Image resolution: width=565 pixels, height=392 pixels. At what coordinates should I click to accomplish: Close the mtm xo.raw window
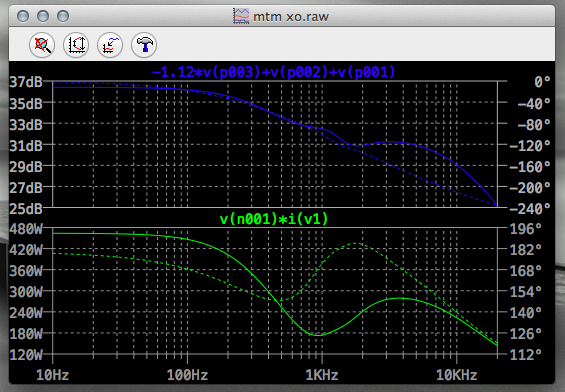tap(23, 16)
